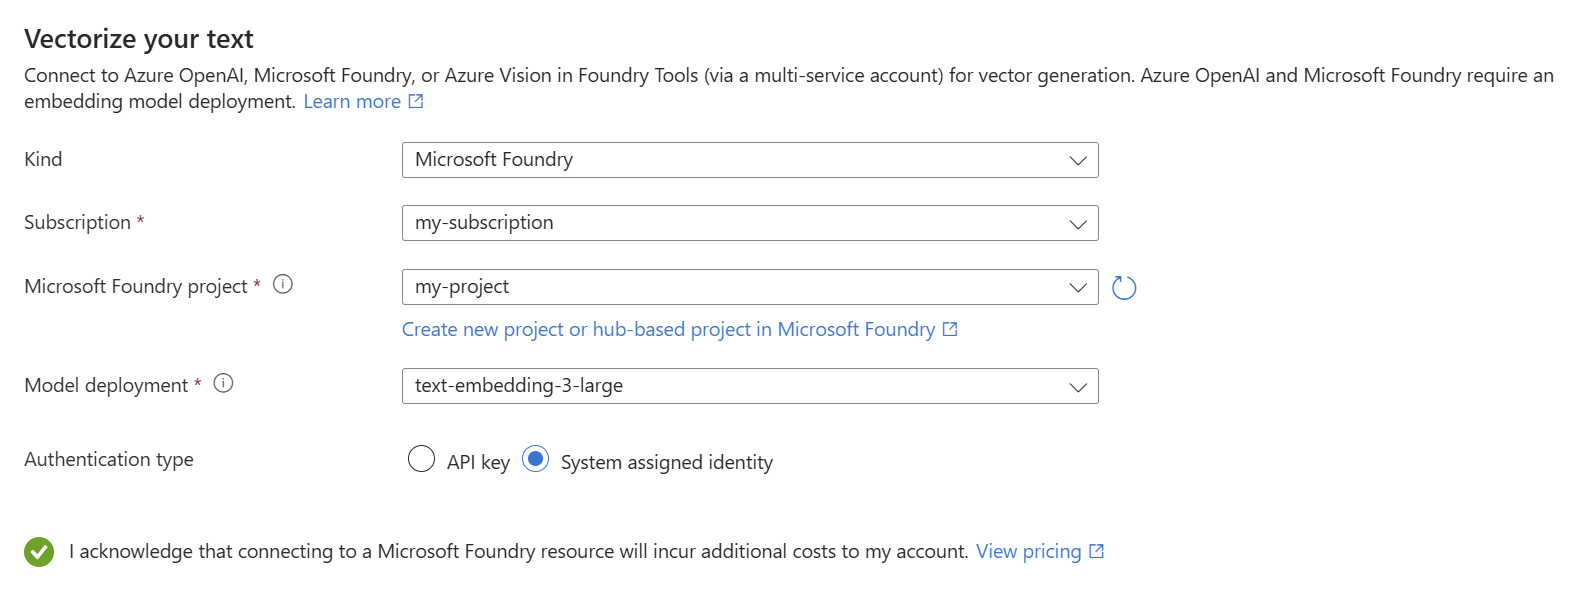Click the chevron arrow in the Subscription field

pos(1077,223)
